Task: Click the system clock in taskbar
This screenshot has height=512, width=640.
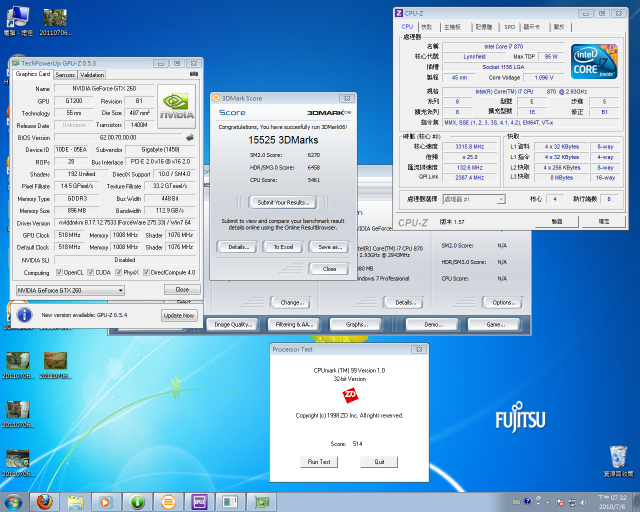Action: click(x=612, y=502)
